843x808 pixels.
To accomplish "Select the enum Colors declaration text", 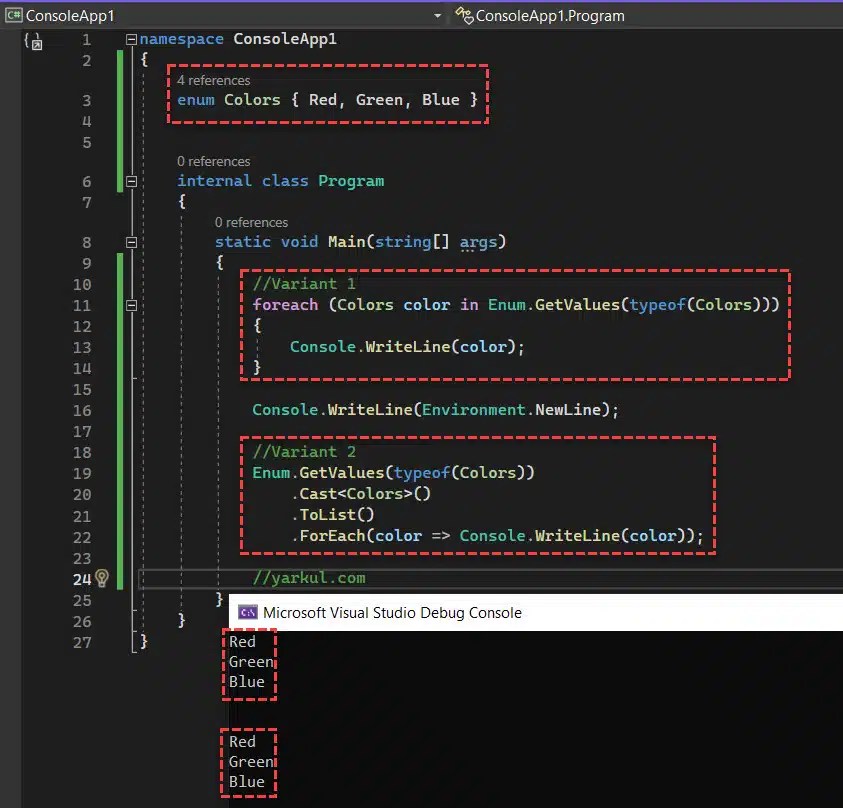I will click(x=328, y=99).
